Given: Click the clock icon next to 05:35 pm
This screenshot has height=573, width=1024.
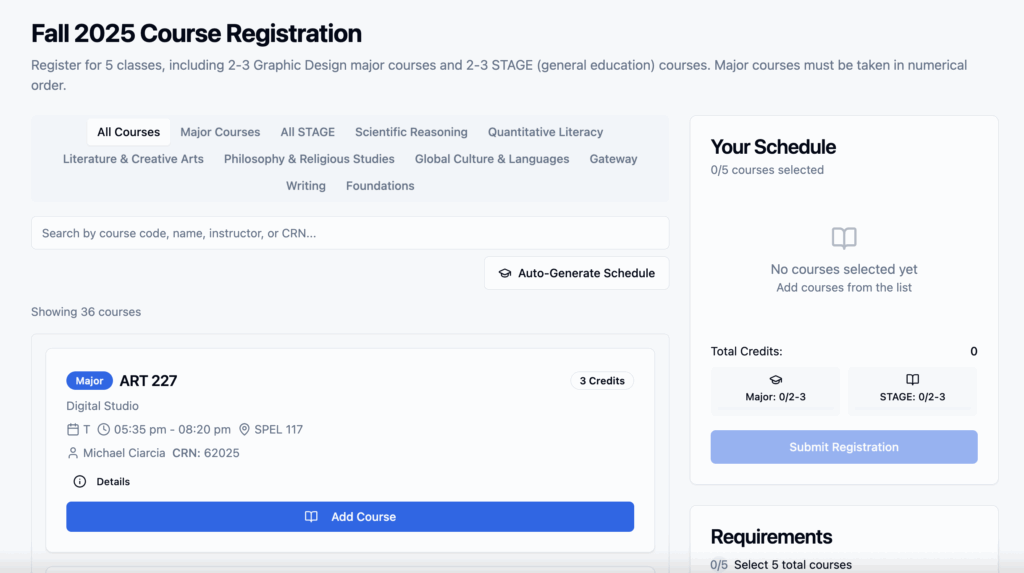Looking at the screenshot, I should pyautogui.click(x=104, y=429).
